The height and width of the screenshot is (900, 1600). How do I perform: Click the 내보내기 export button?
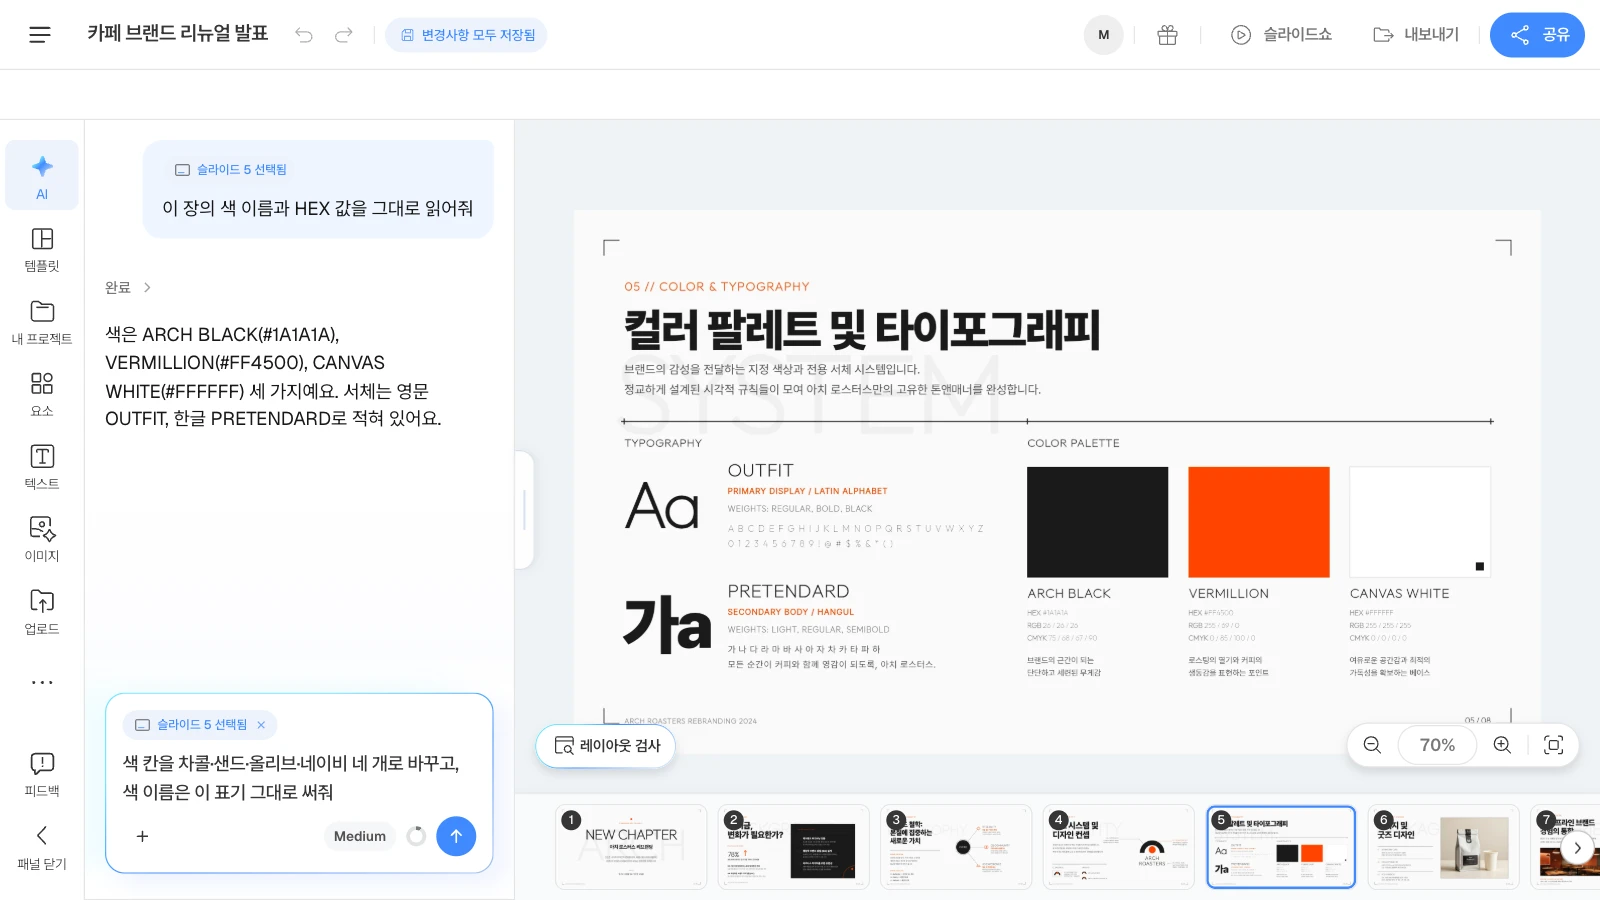click(1416, 35)
